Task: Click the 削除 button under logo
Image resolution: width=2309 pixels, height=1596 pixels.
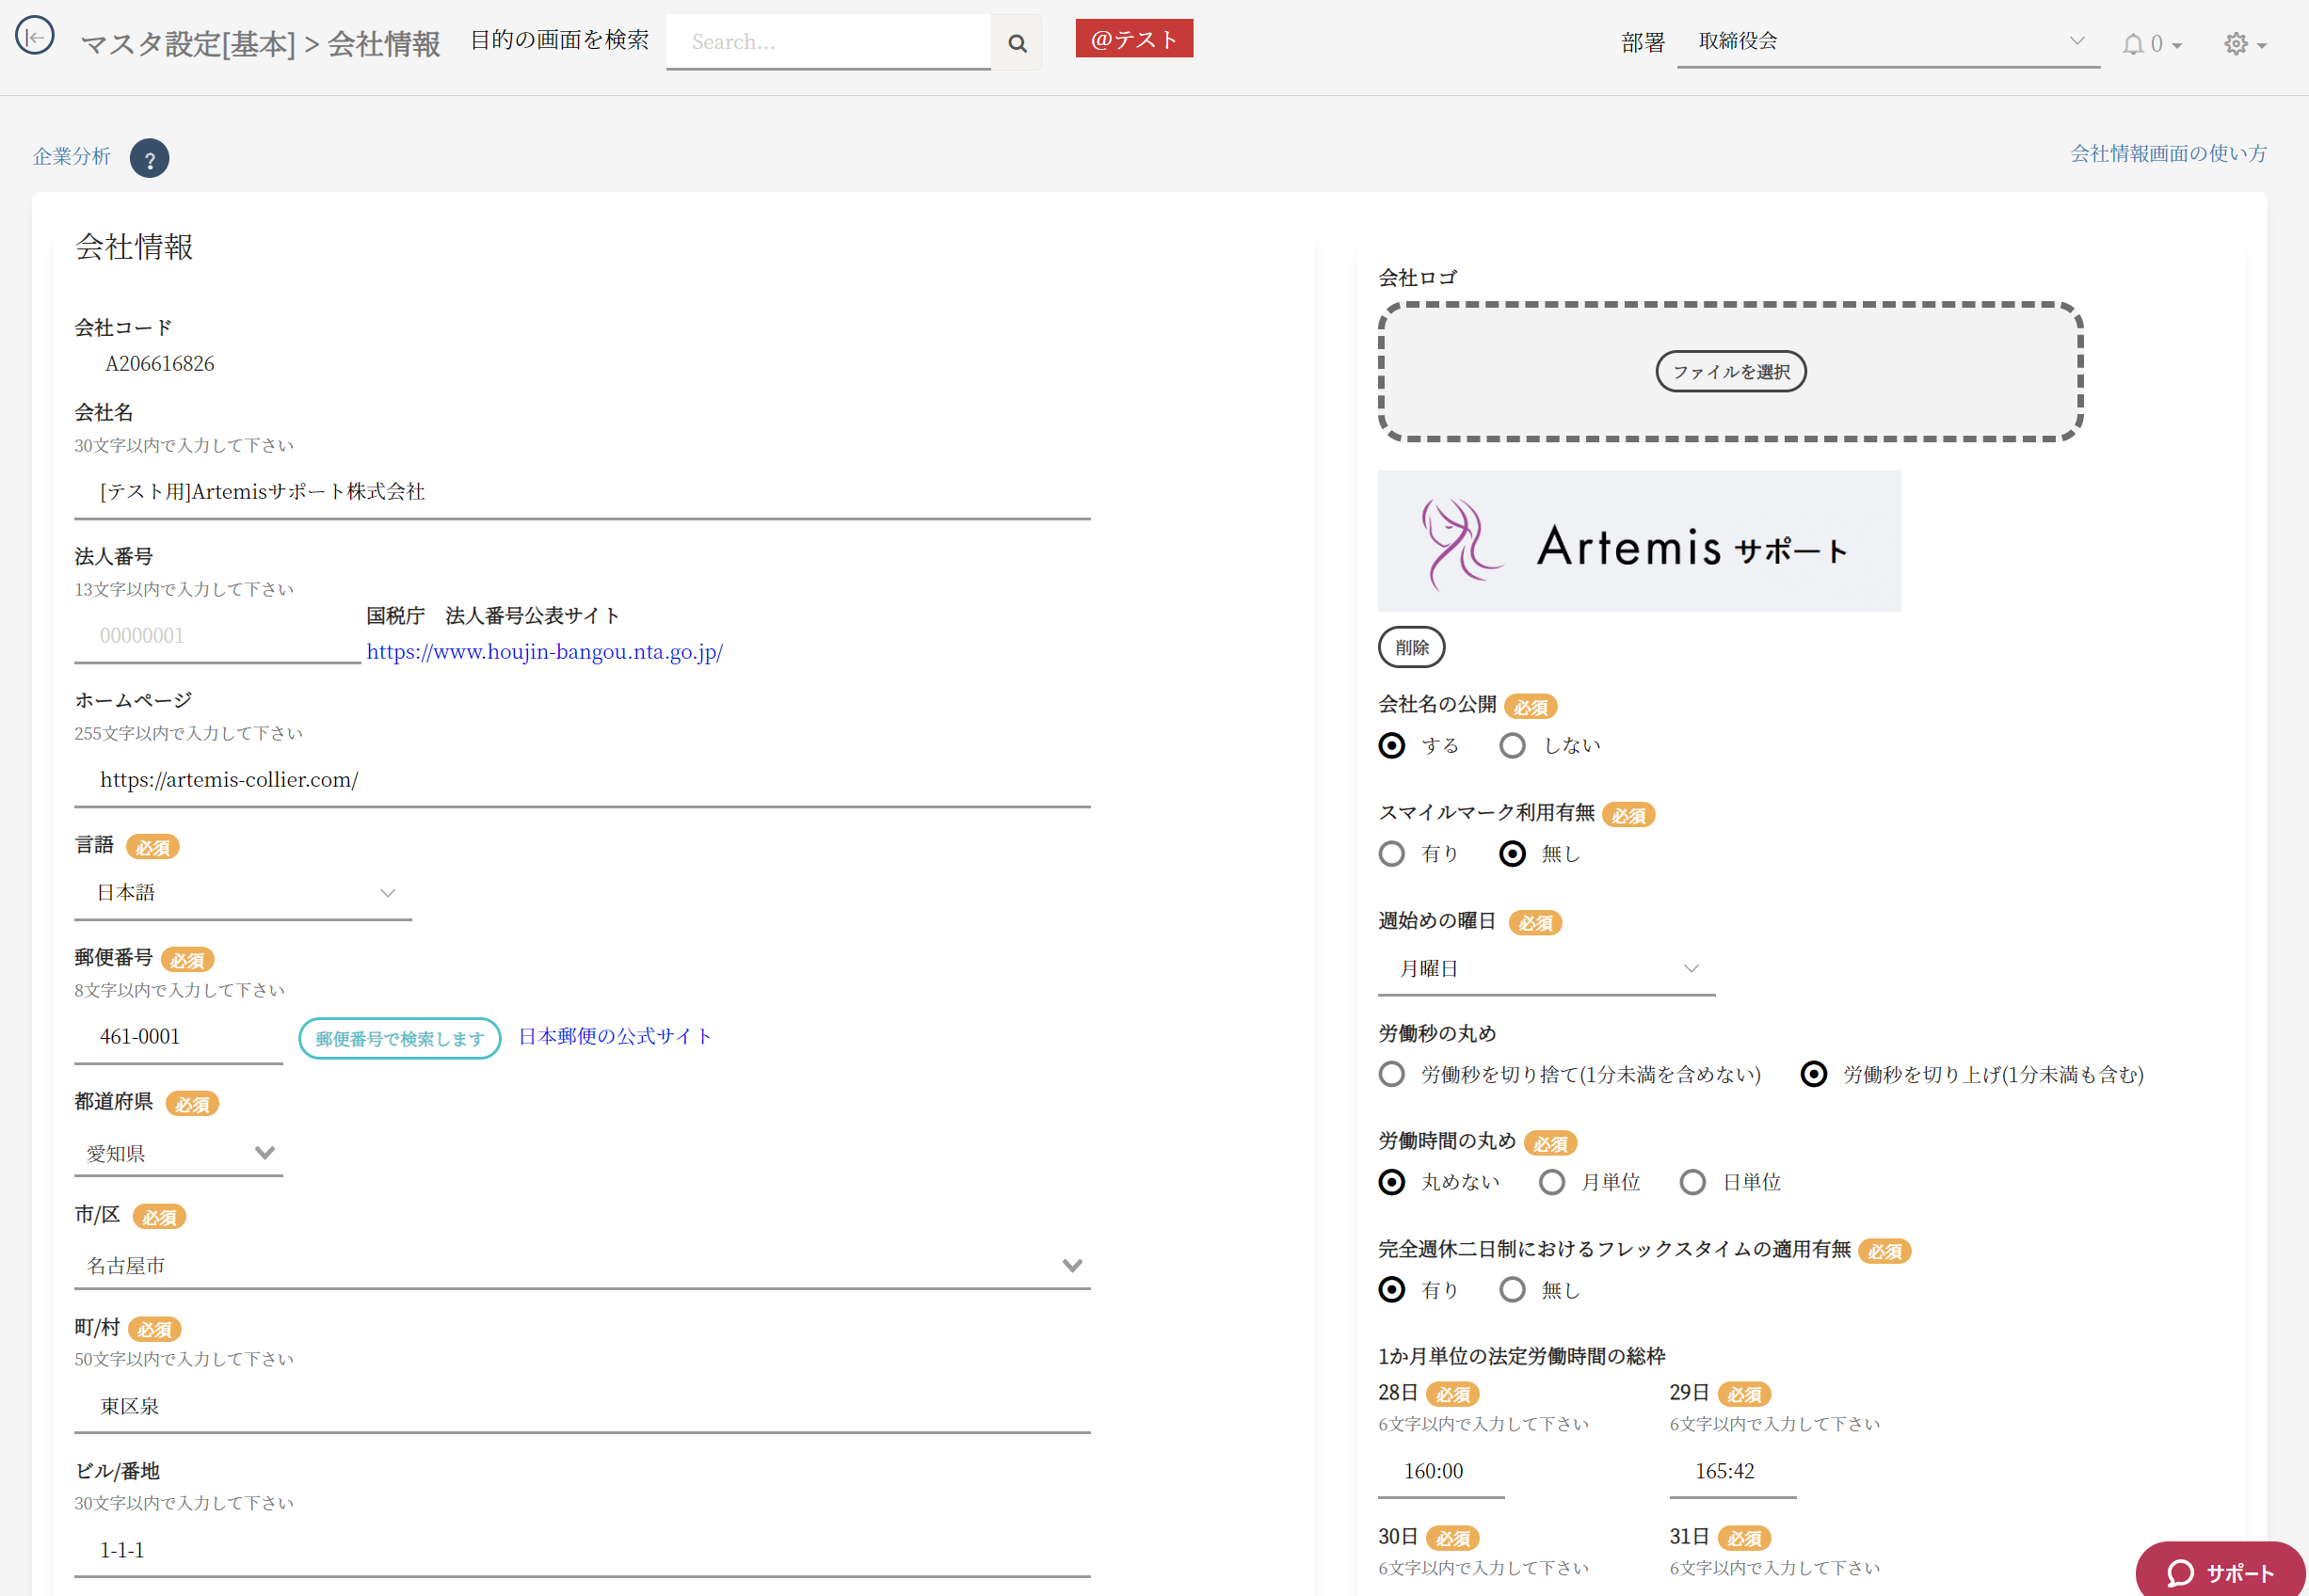Action: [x=1410, y=648]
